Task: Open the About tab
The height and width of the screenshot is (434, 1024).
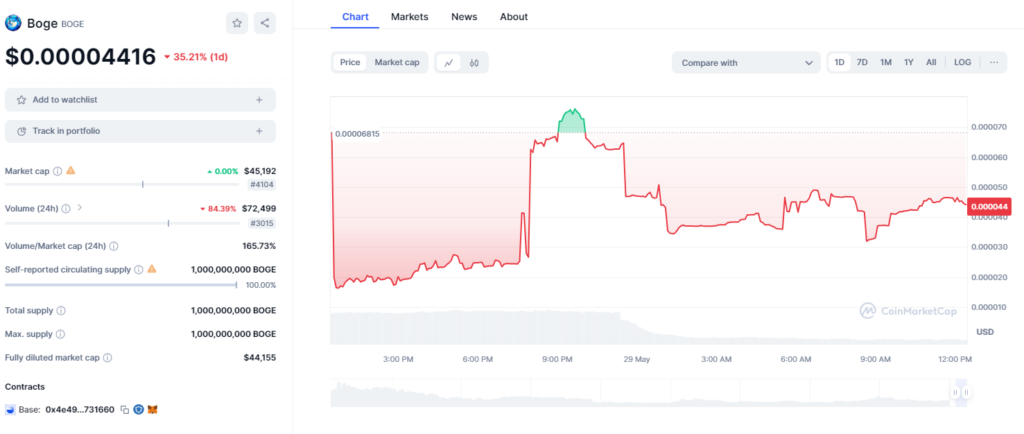Action: click(514, 17)
